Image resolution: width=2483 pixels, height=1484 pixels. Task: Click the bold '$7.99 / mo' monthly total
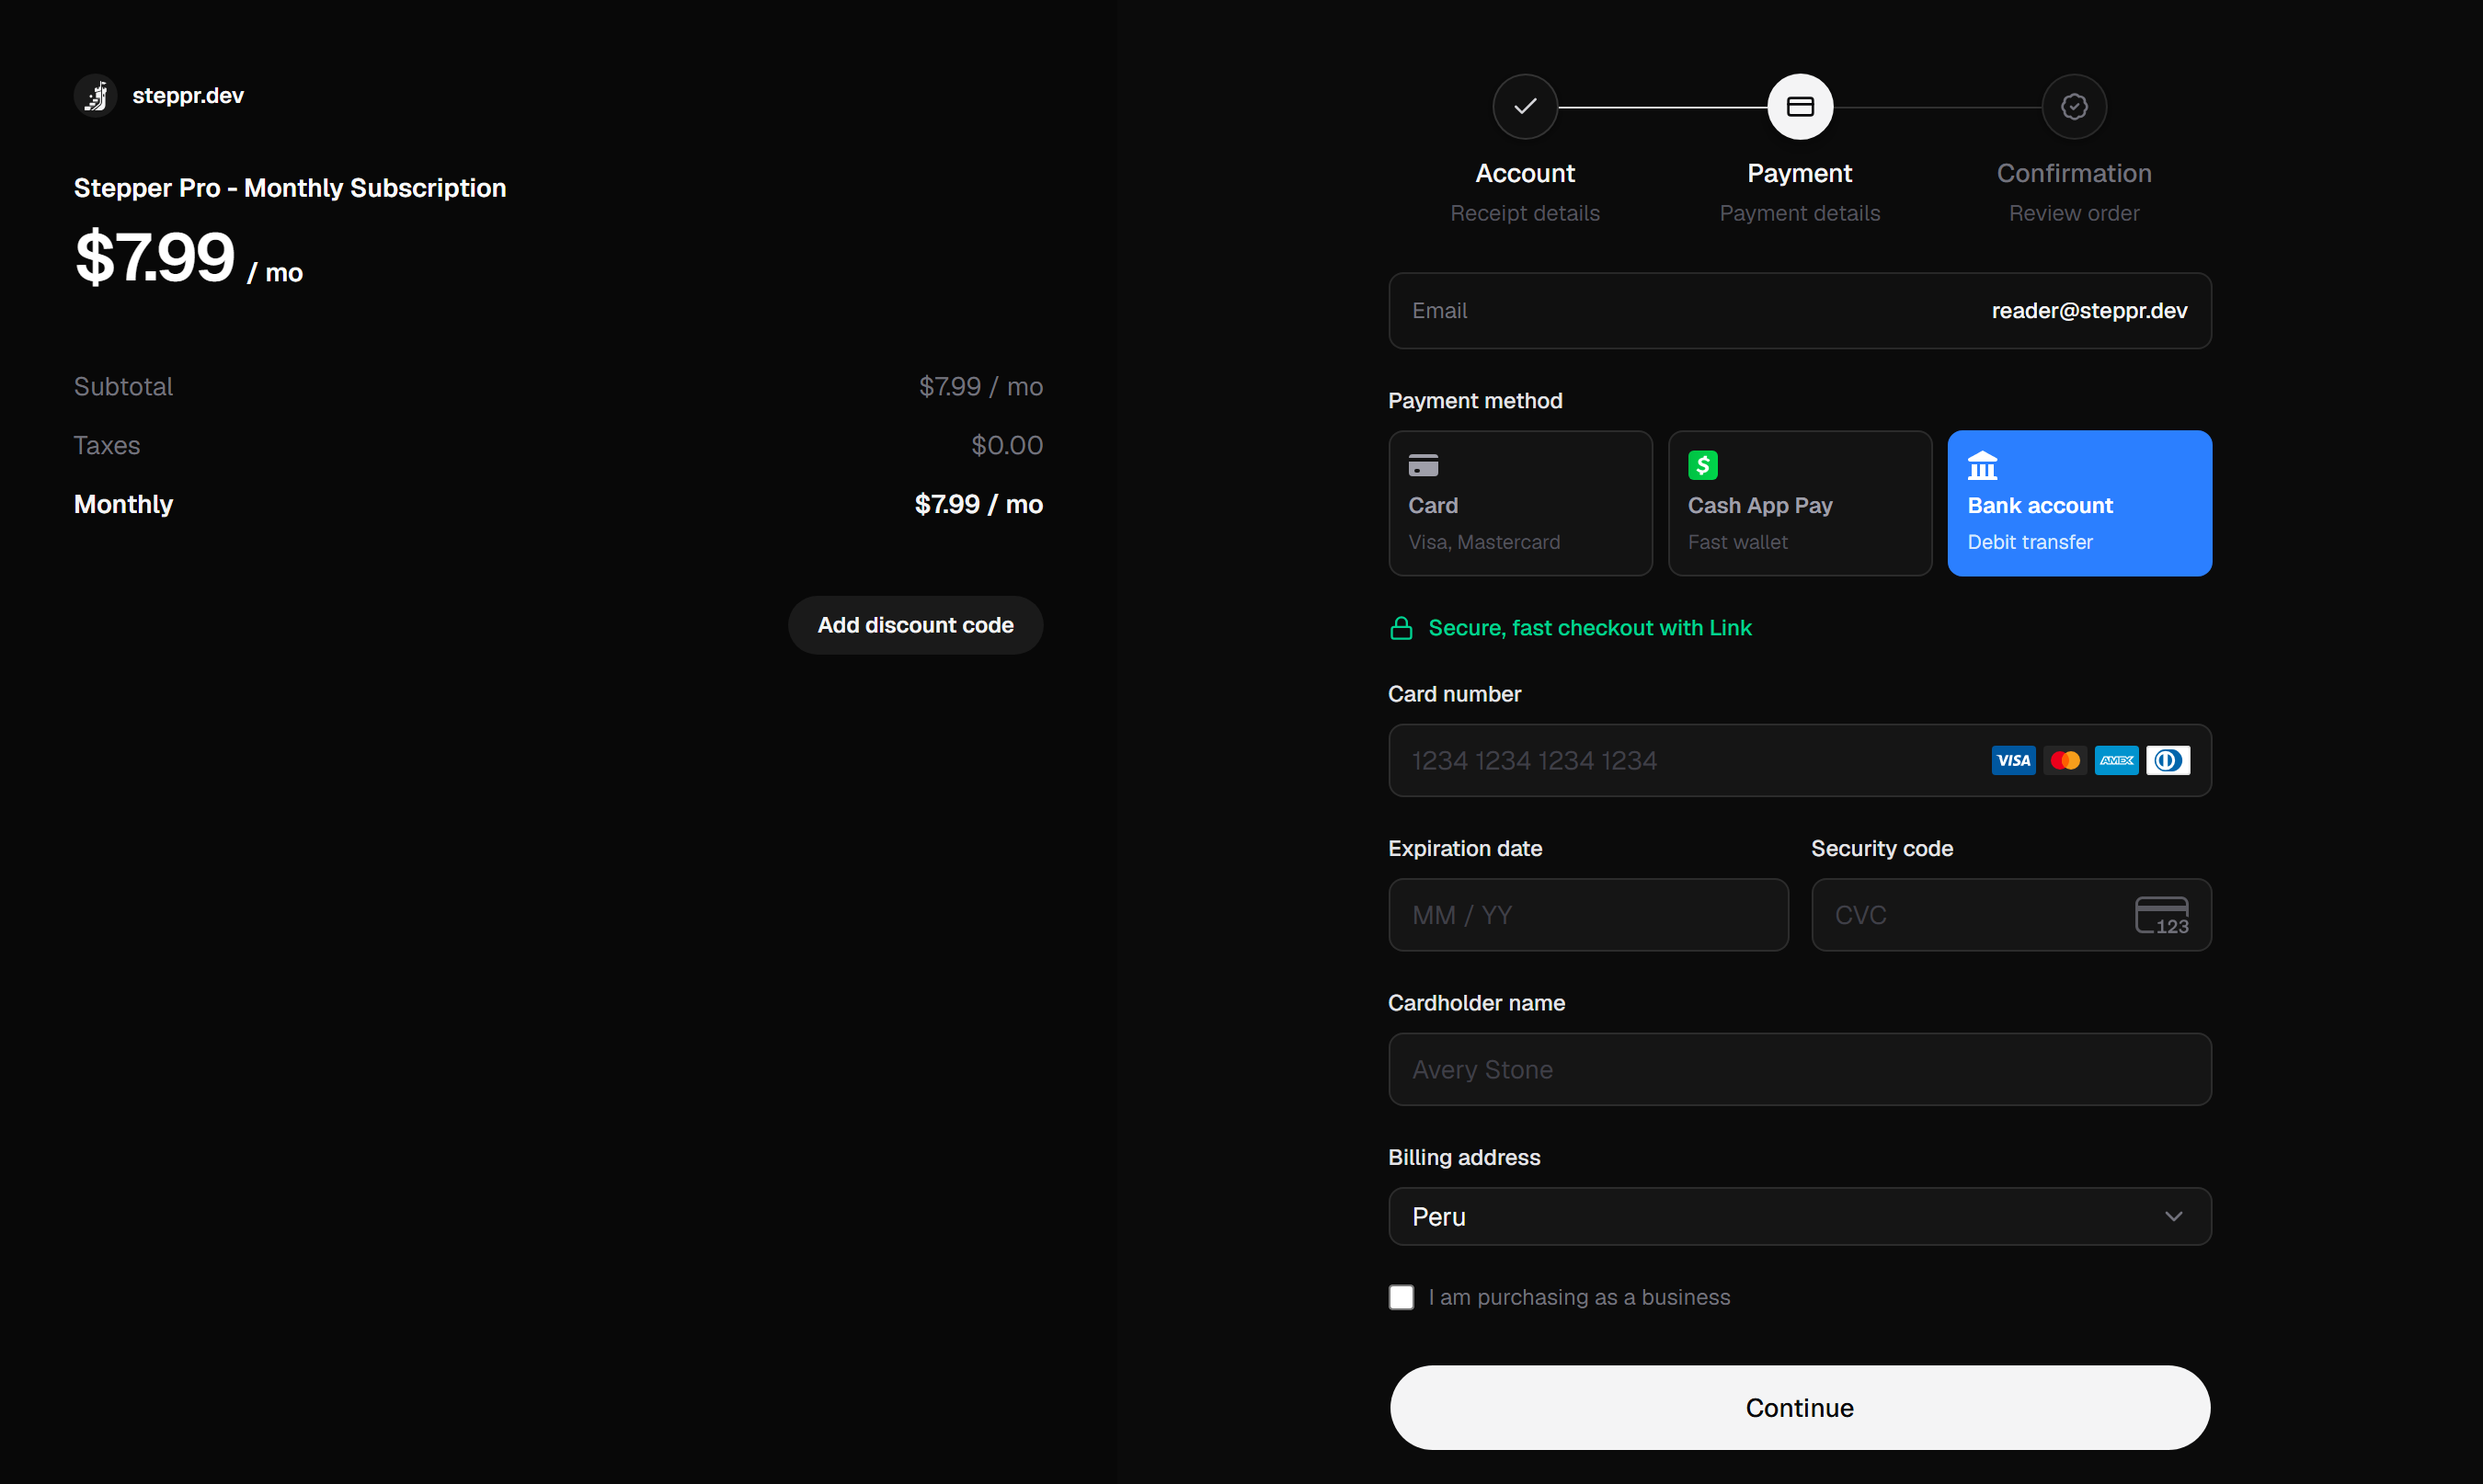tap(979, 504)
